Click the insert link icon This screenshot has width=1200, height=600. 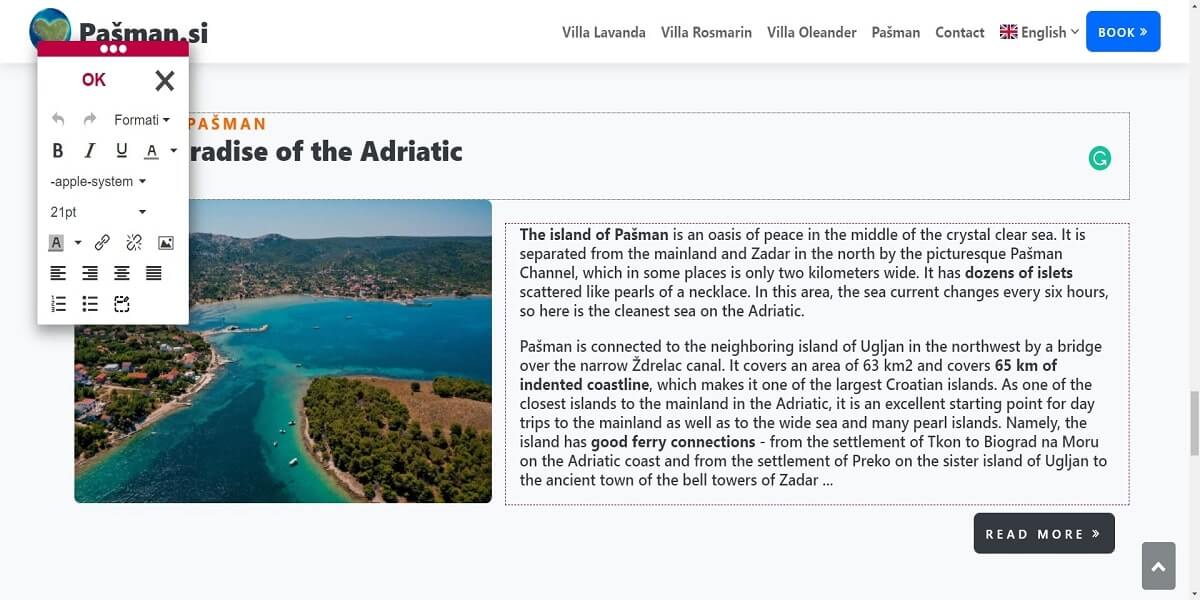[x=102, y=243]
